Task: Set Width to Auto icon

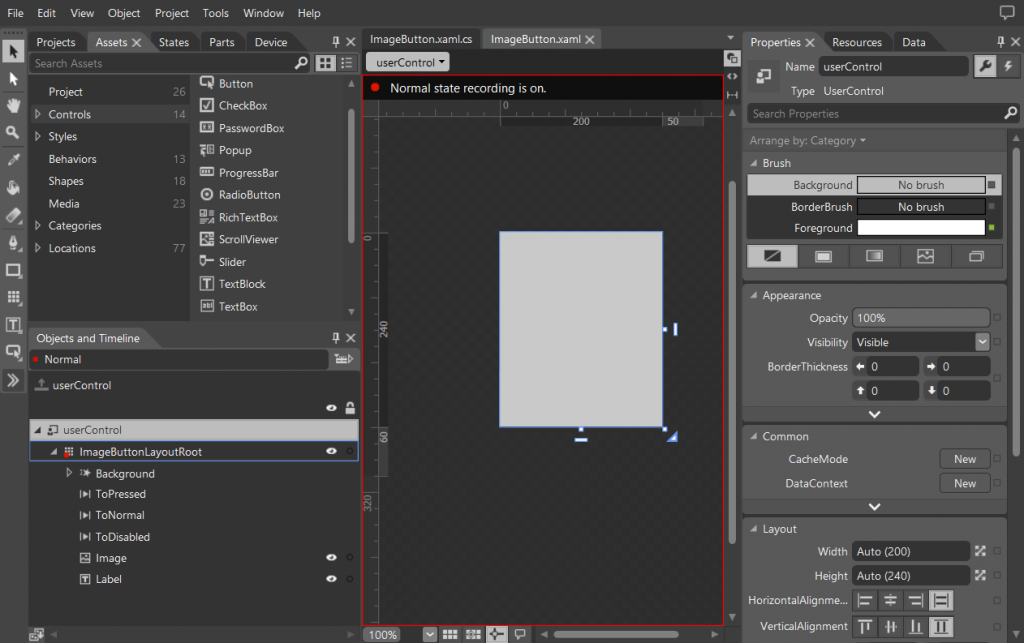Action: point(980,551)
